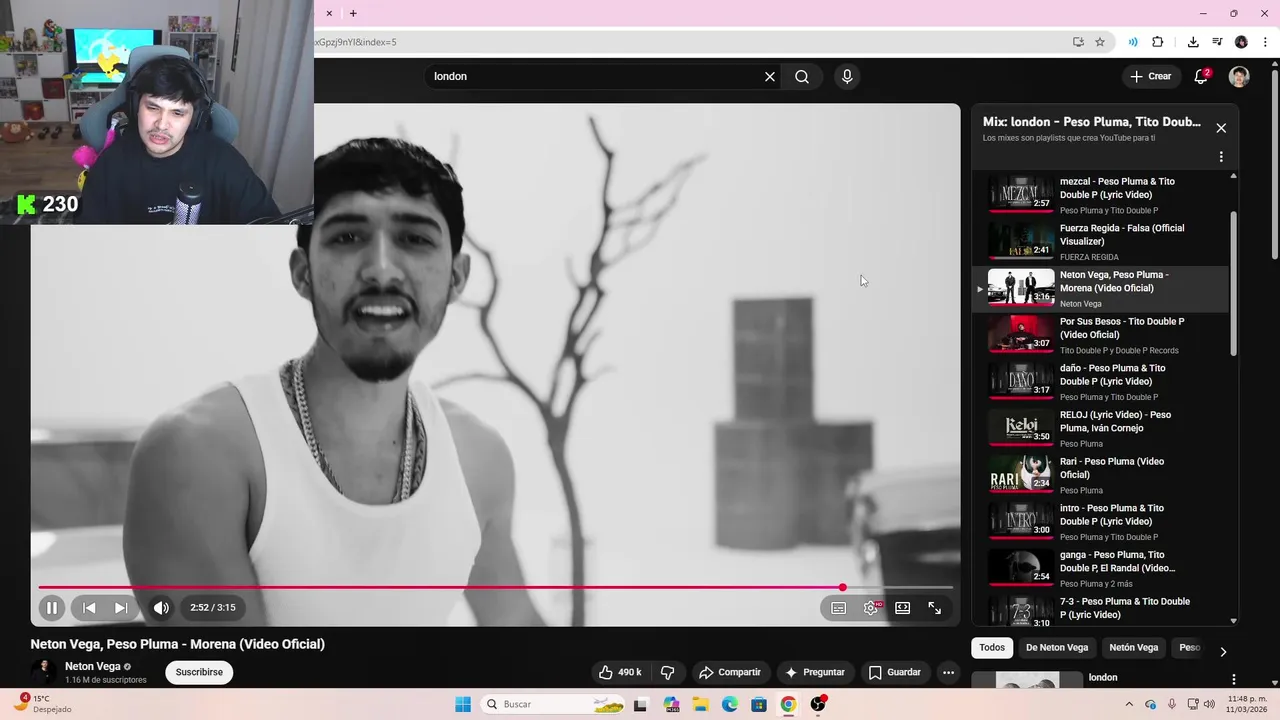Open the Windows Start menu

[462, 704]
